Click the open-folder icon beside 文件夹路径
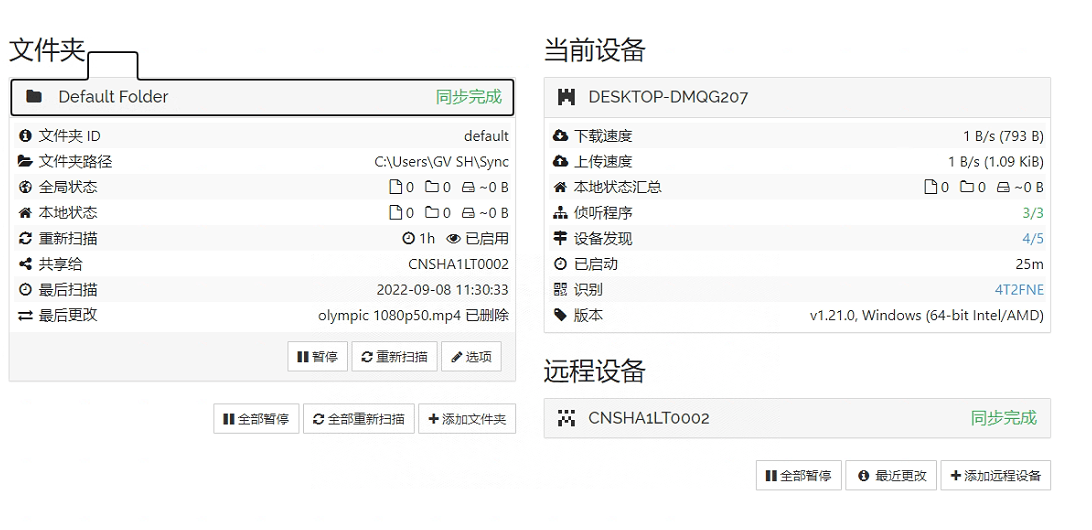This screenshot has height=530, width=1092. (x=25, y=162)
